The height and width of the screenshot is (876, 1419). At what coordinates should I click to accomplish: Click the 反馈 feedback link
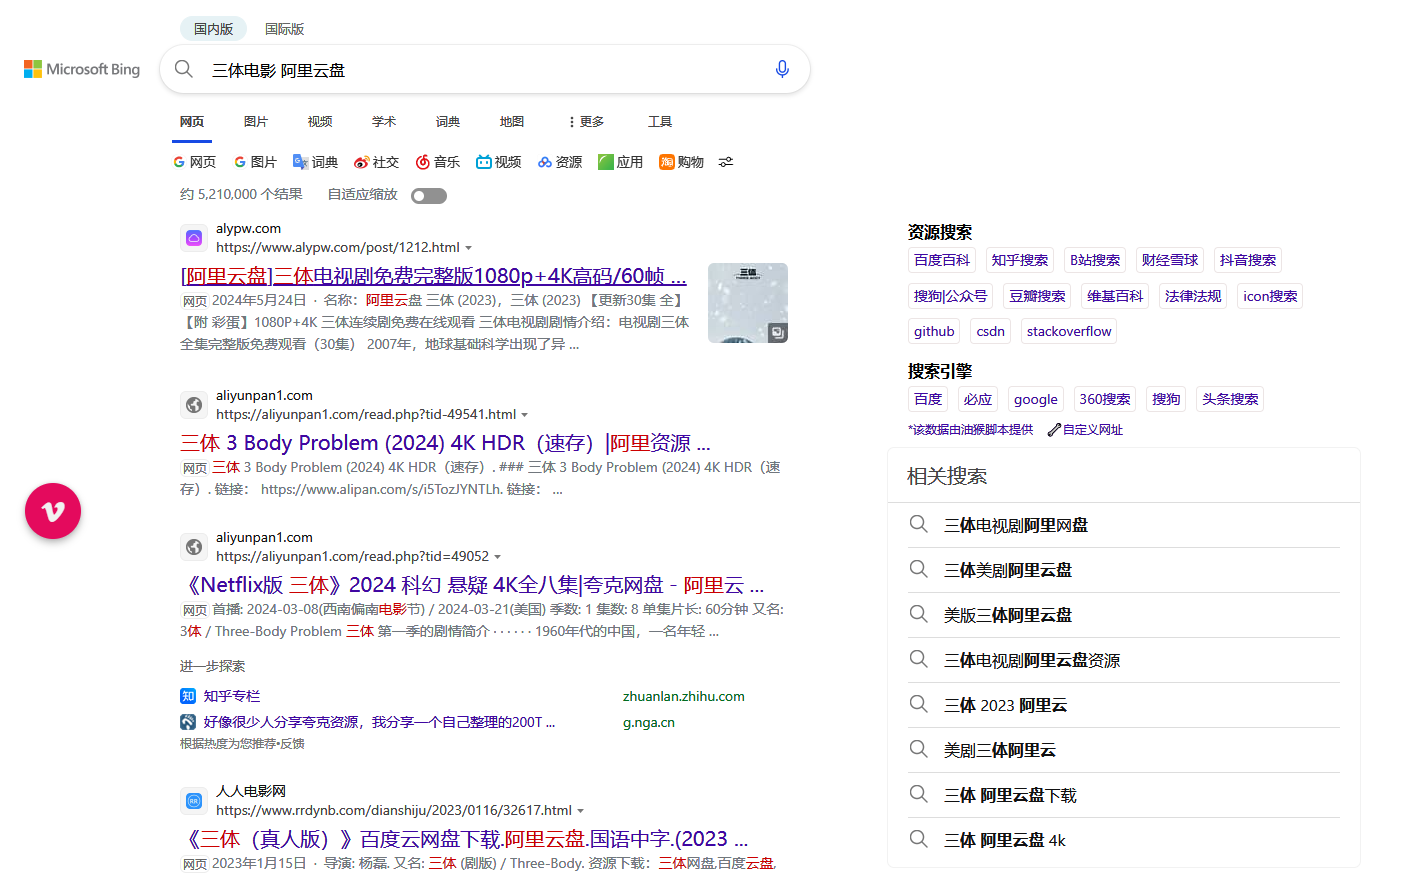pos(292,744)
